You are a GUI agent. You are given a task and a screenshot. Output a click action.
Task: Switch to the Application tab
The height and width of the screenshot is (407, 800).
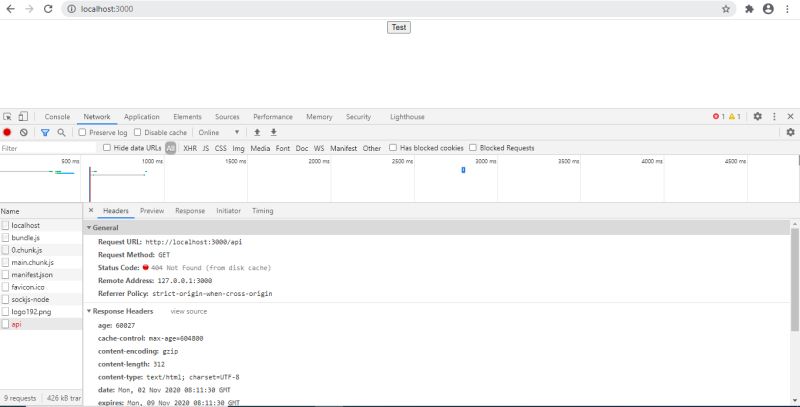click(x=141, y=116)
